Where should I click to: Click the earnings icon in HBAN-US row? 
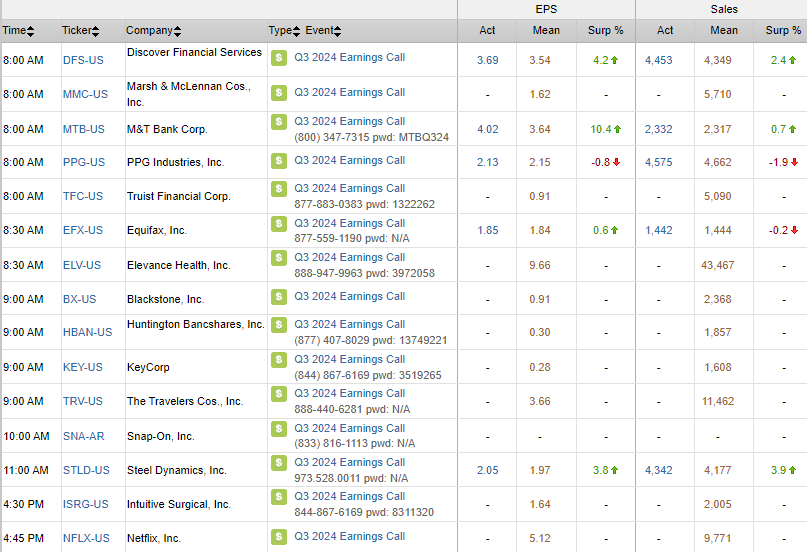[x=279, y=325]
